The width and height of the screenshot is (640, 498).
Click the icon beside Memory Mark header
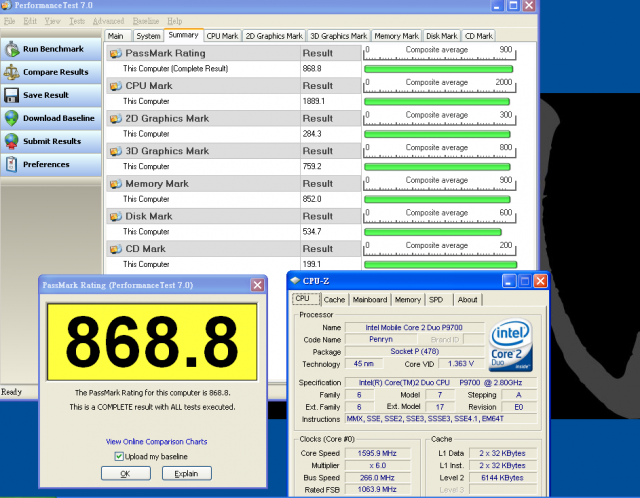coord(116,184)
